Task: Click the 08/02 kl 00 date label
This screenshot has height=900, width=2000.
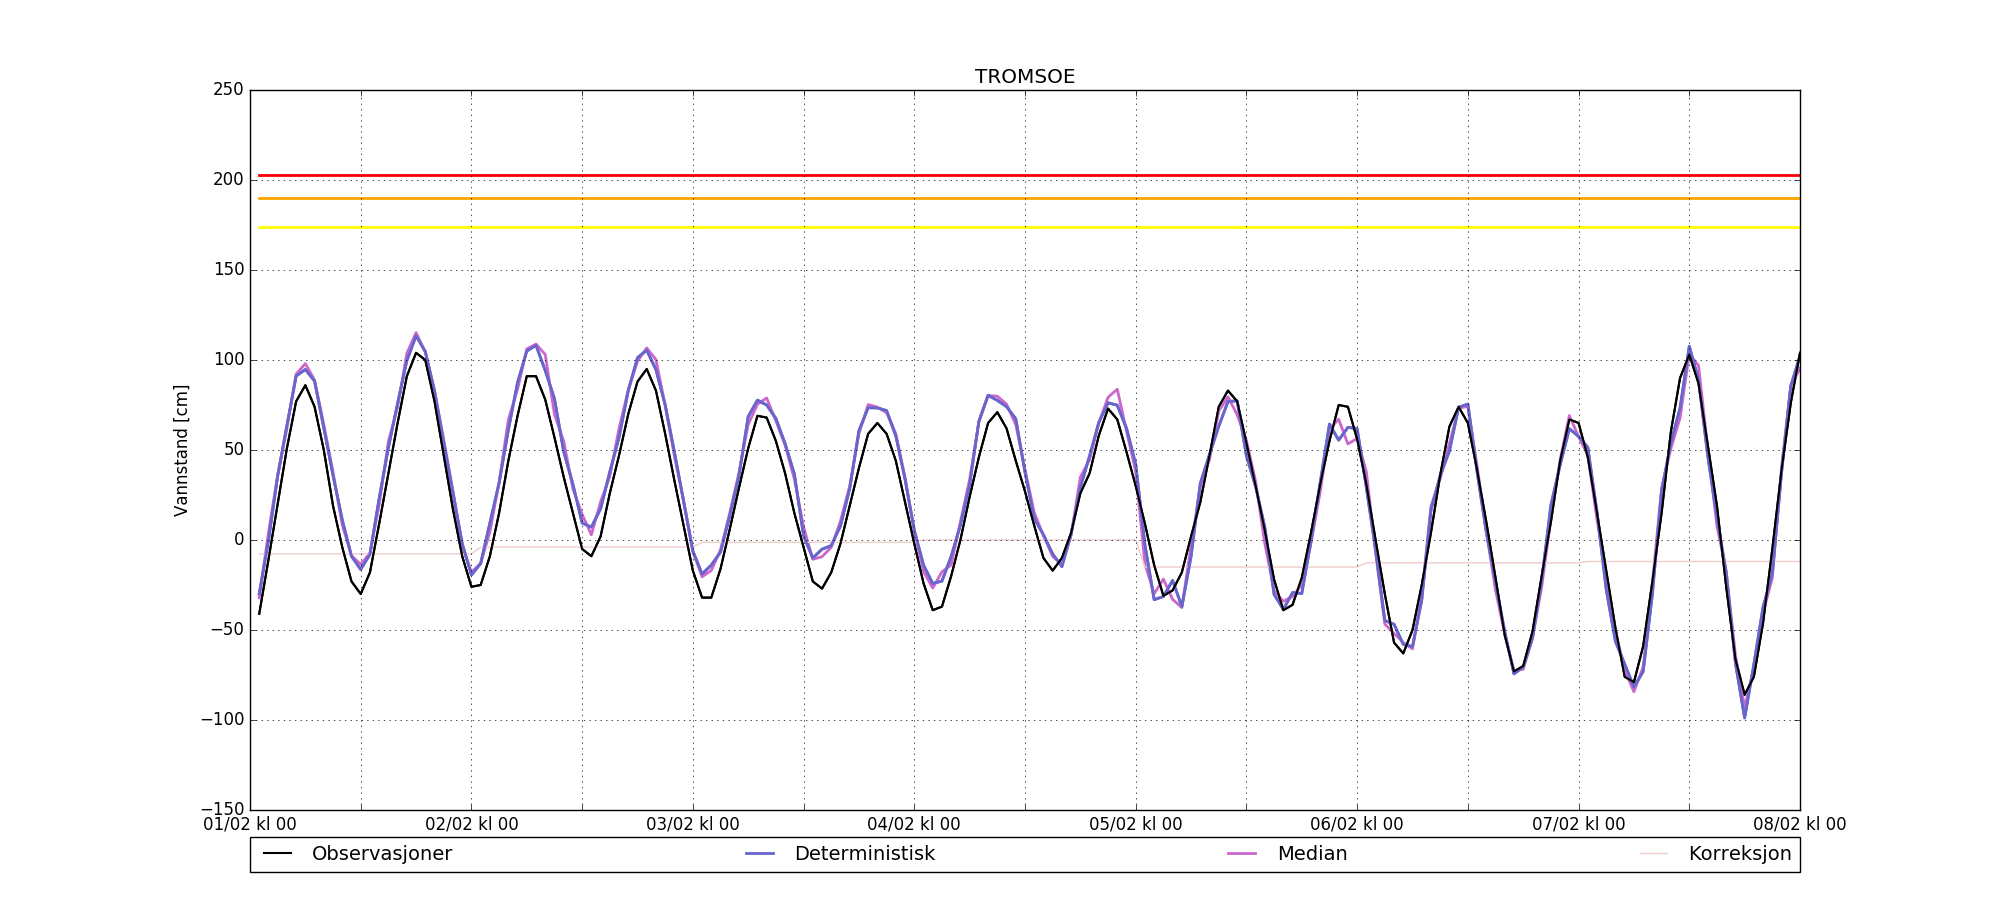Action: click(x=1799, y=825)
